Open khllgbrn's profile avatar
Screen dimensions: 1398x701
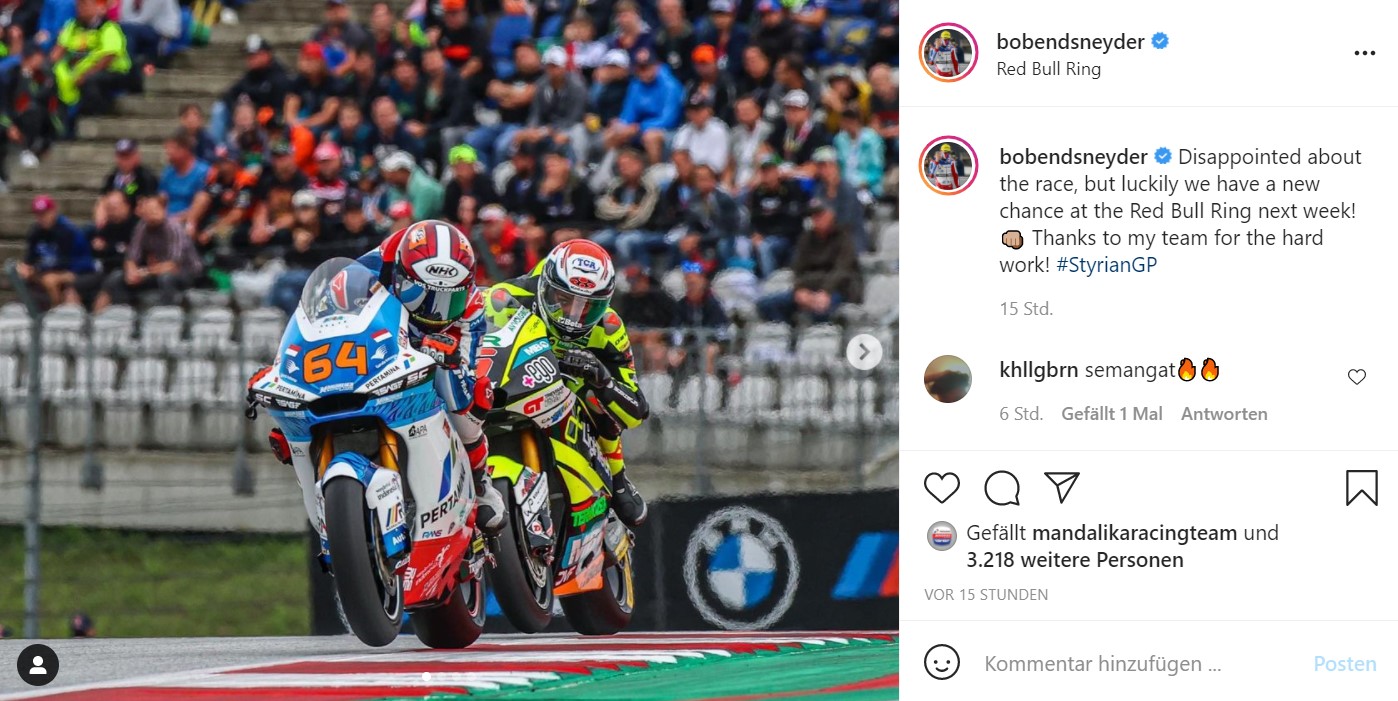pos(948,379)
